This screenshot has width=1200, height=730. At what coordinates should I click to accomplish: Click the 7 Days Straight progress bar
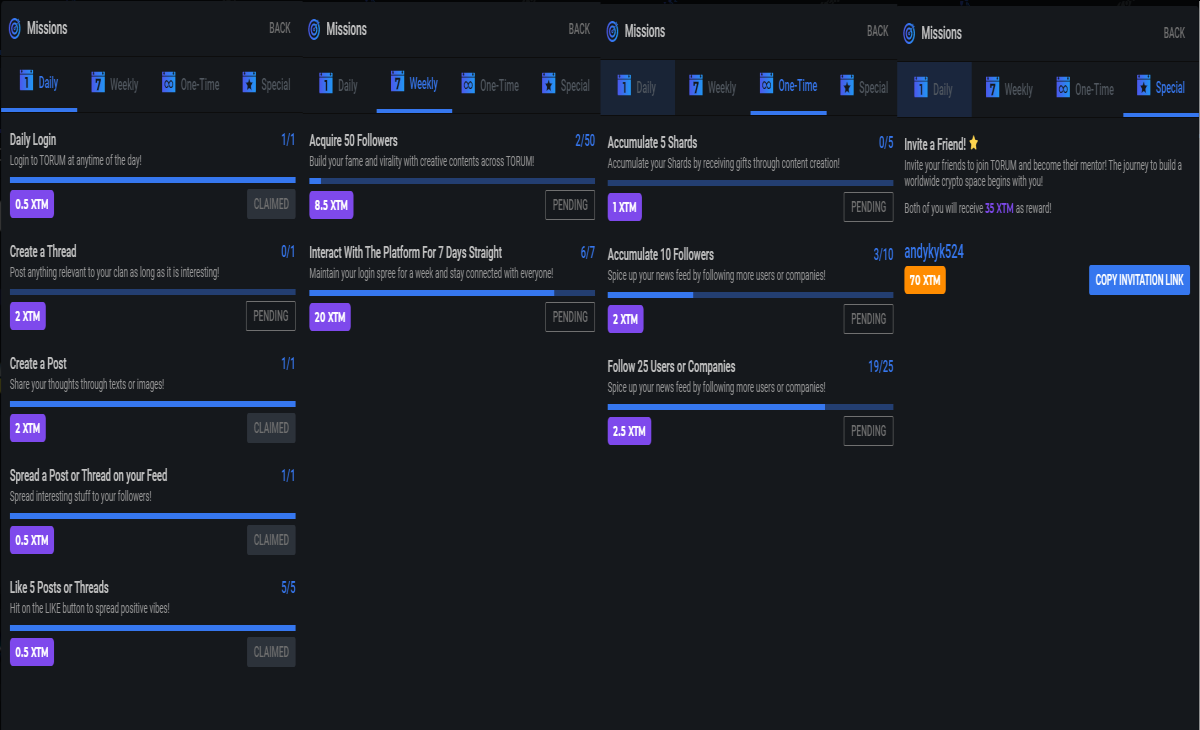pyautogui.click(x=452, y=293)
